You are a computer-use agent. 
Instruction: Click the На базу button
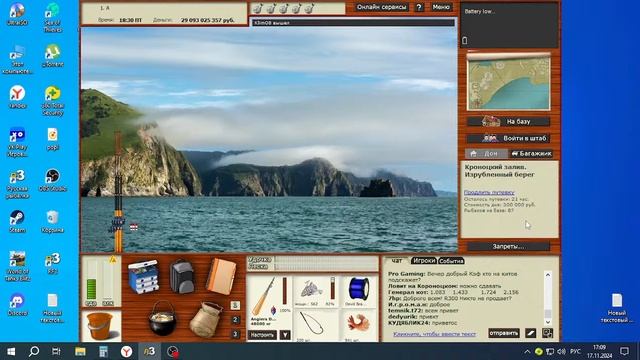(509, 121)
